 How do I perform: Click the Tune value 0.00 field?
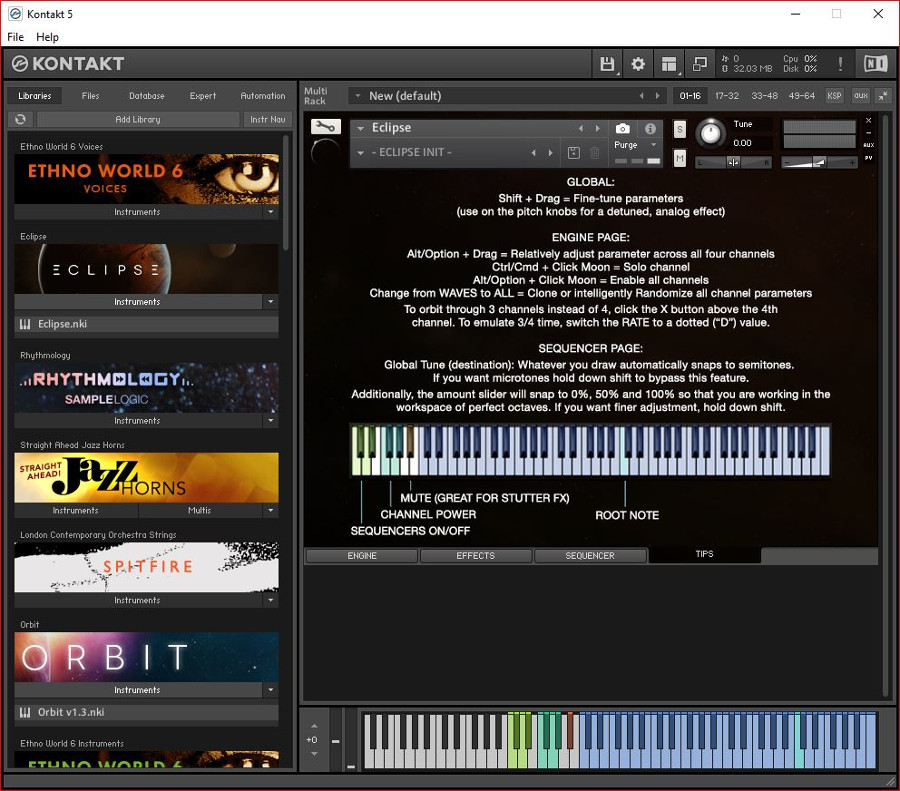[742, 143]
